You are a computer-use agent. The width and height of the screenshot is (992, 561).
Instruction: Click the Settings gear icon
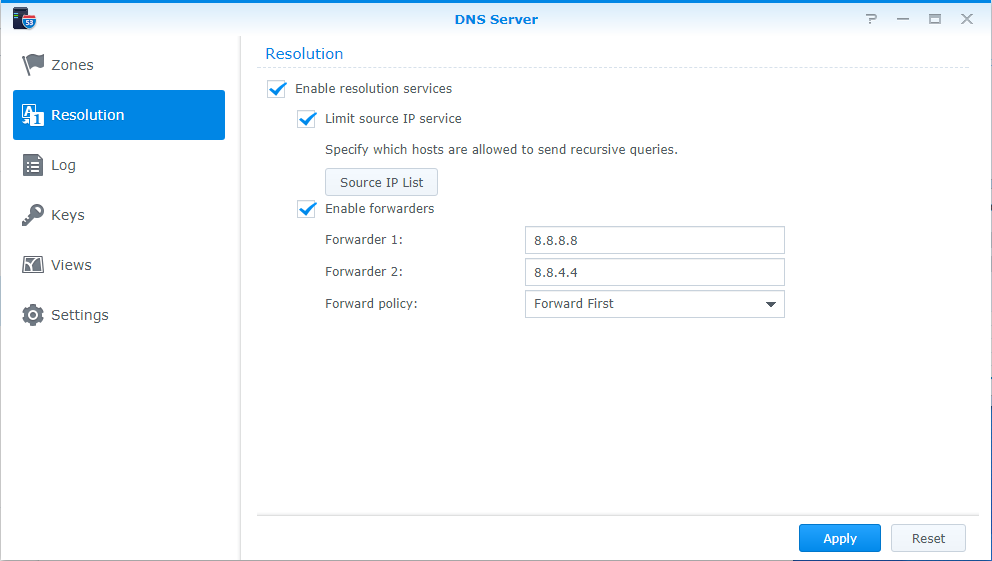coord(33,314)
